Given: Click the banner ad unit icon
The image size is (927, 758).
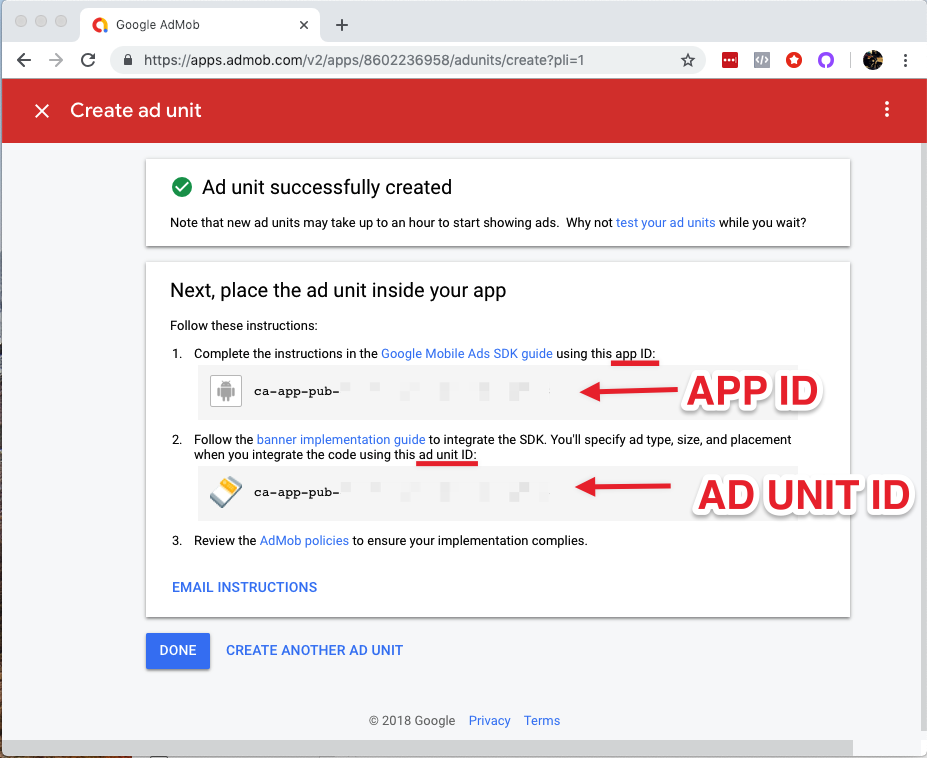Looking at the screenshot, I should 226,492.
